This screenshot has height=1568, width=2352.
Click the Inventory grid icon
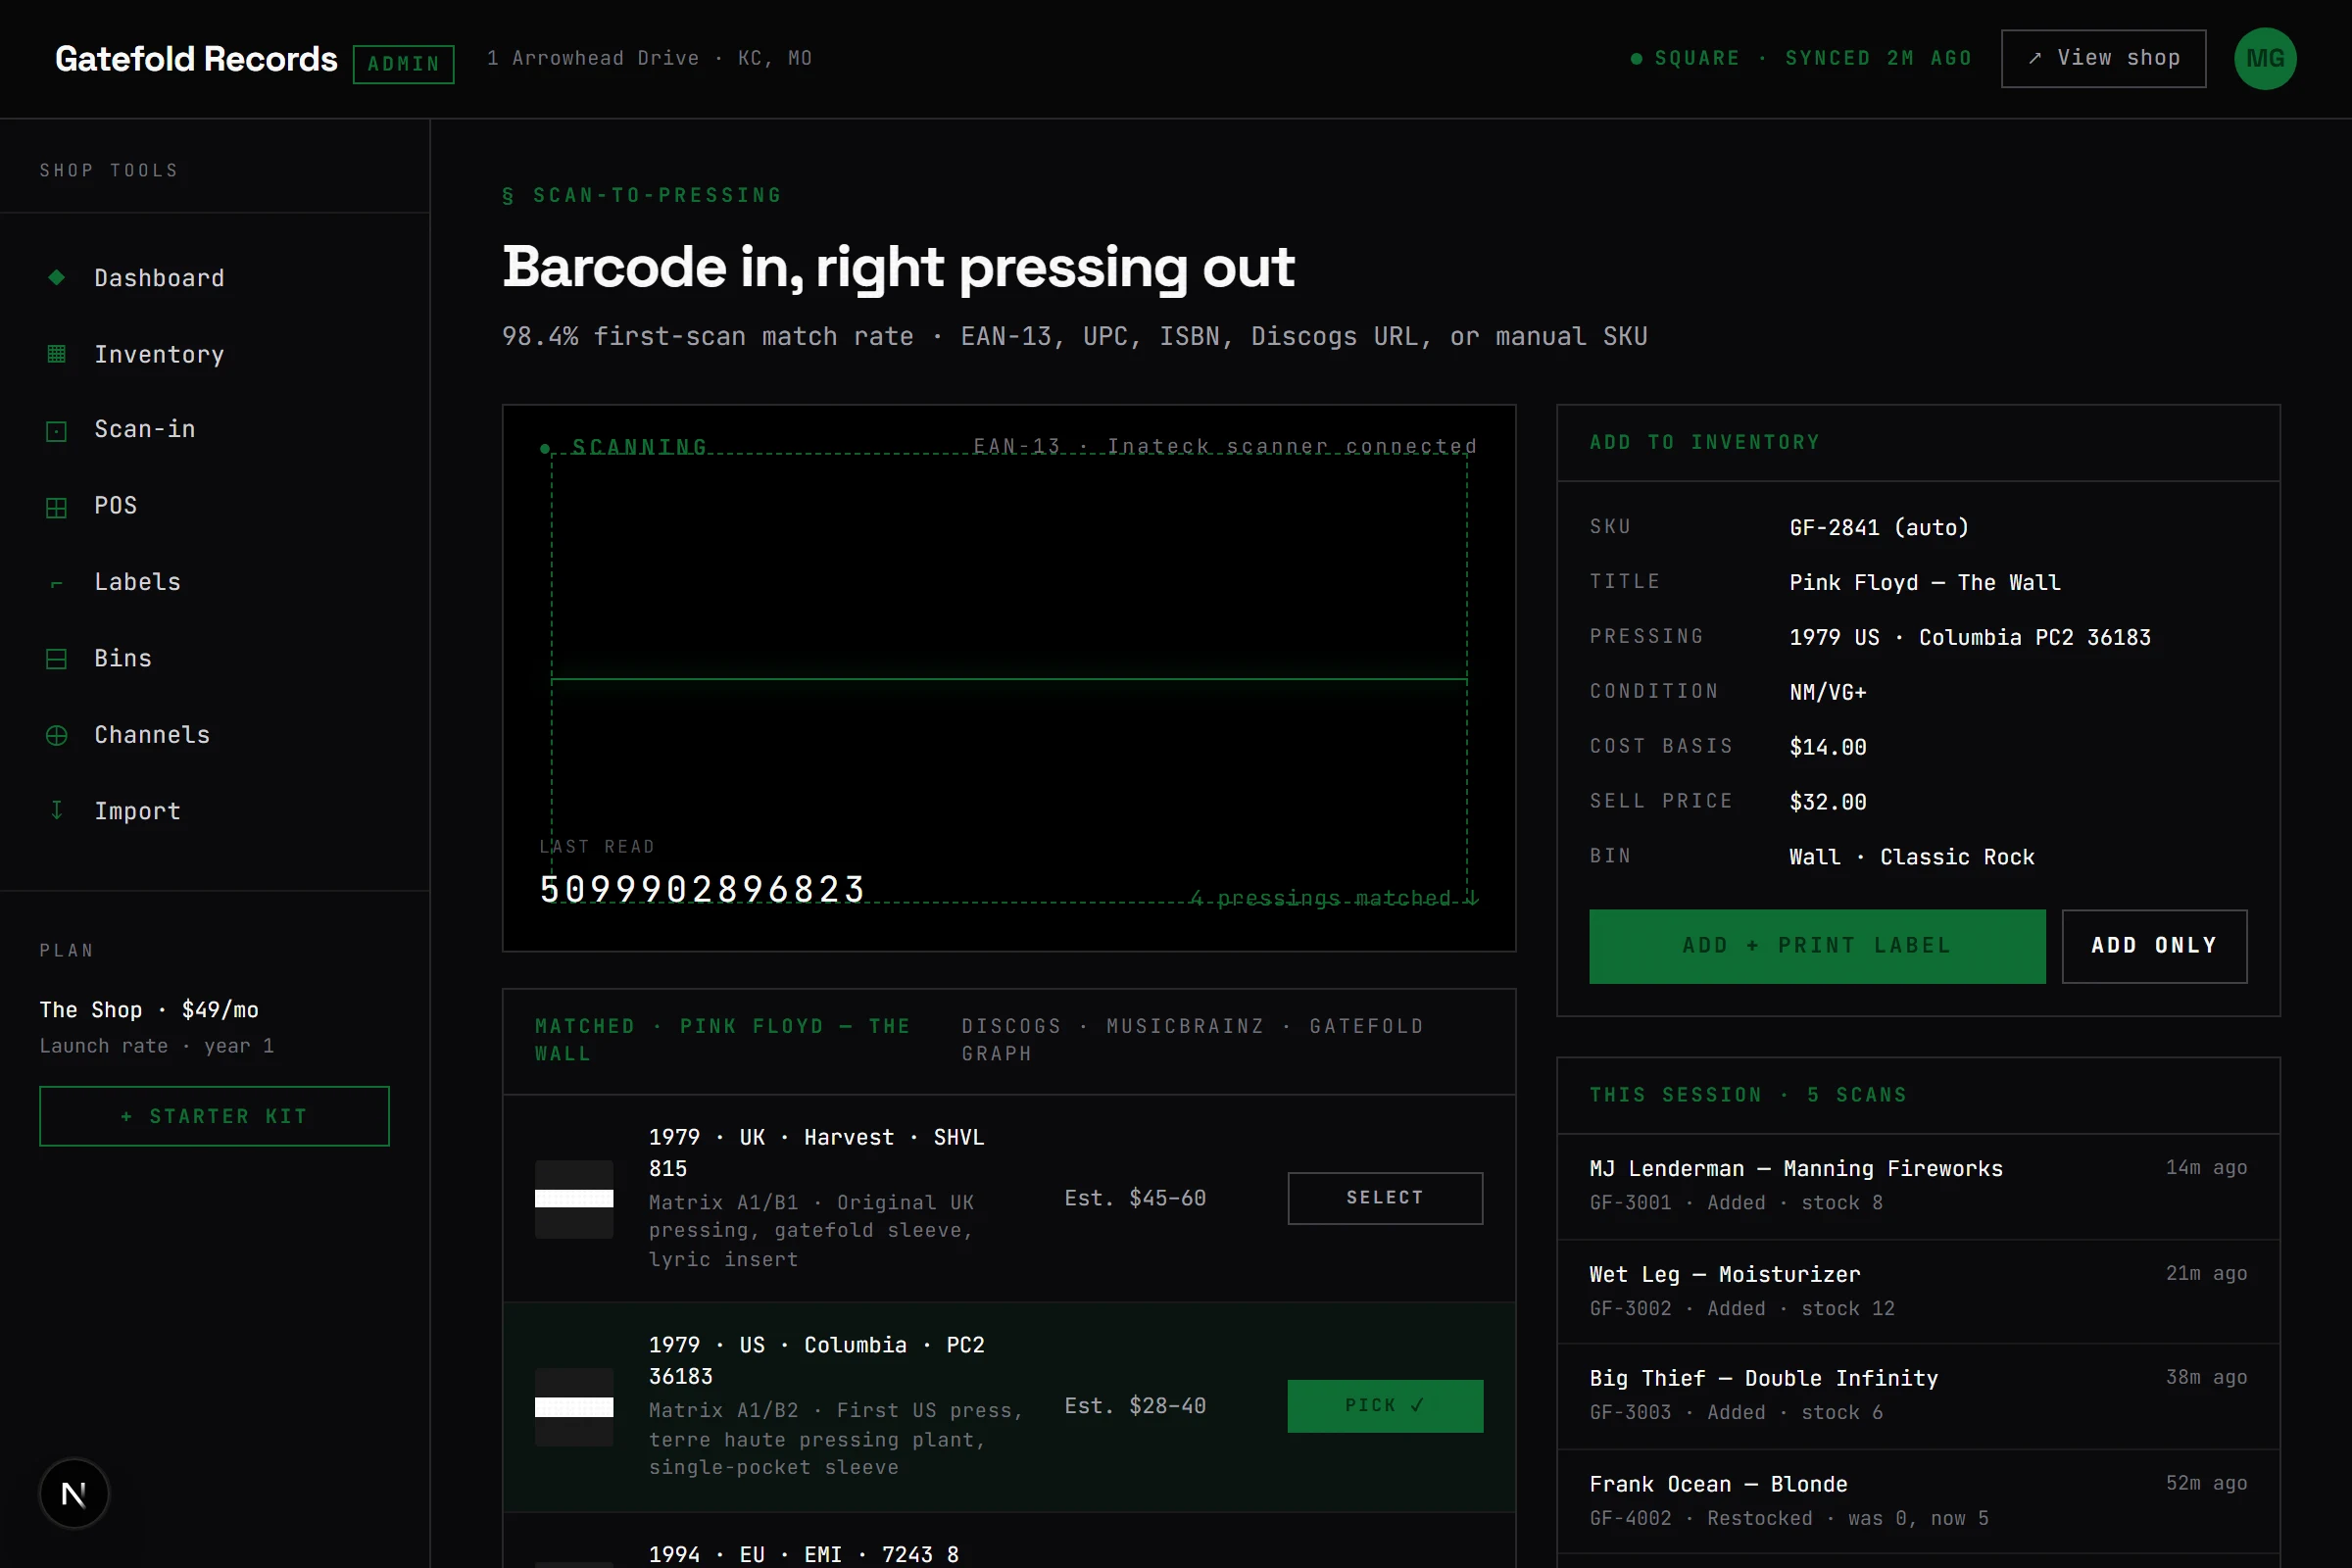[57, 354]
